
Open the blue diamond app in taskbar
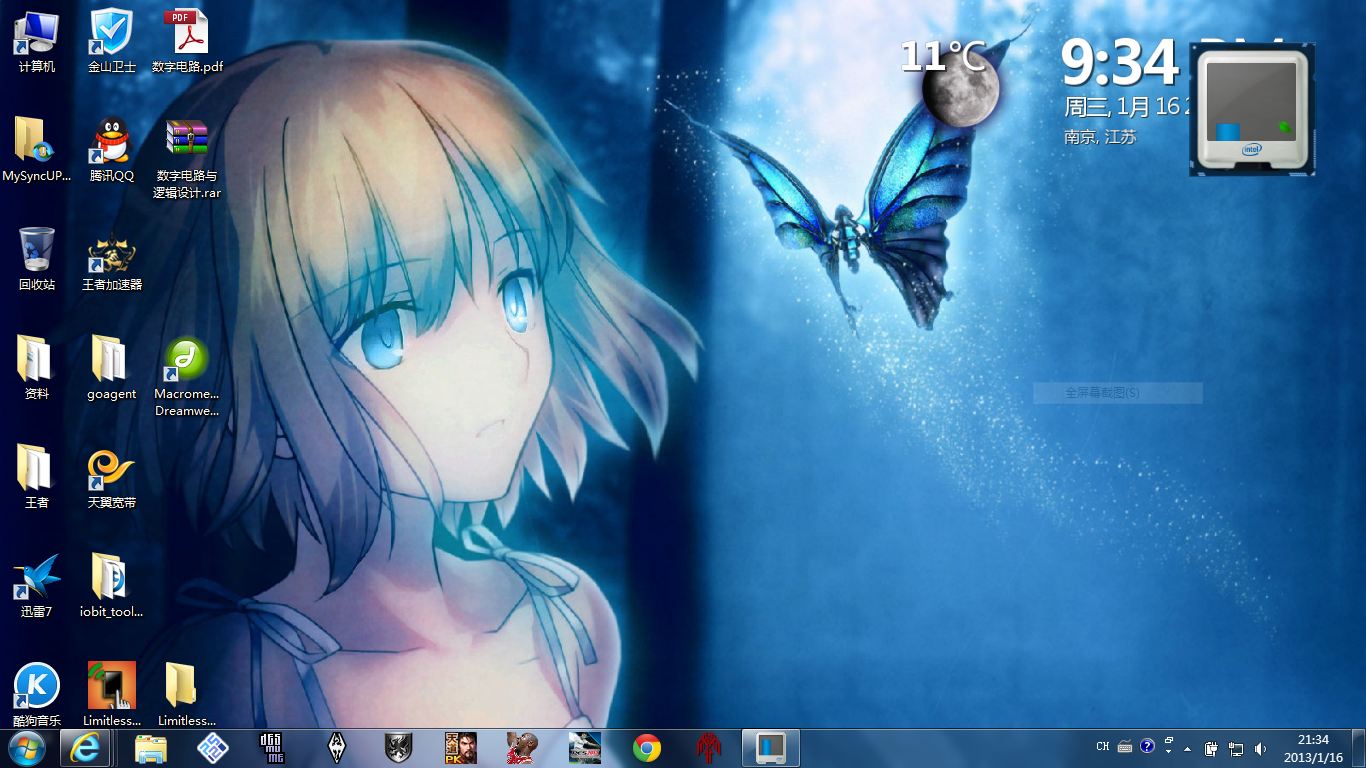tap(211, 748)
